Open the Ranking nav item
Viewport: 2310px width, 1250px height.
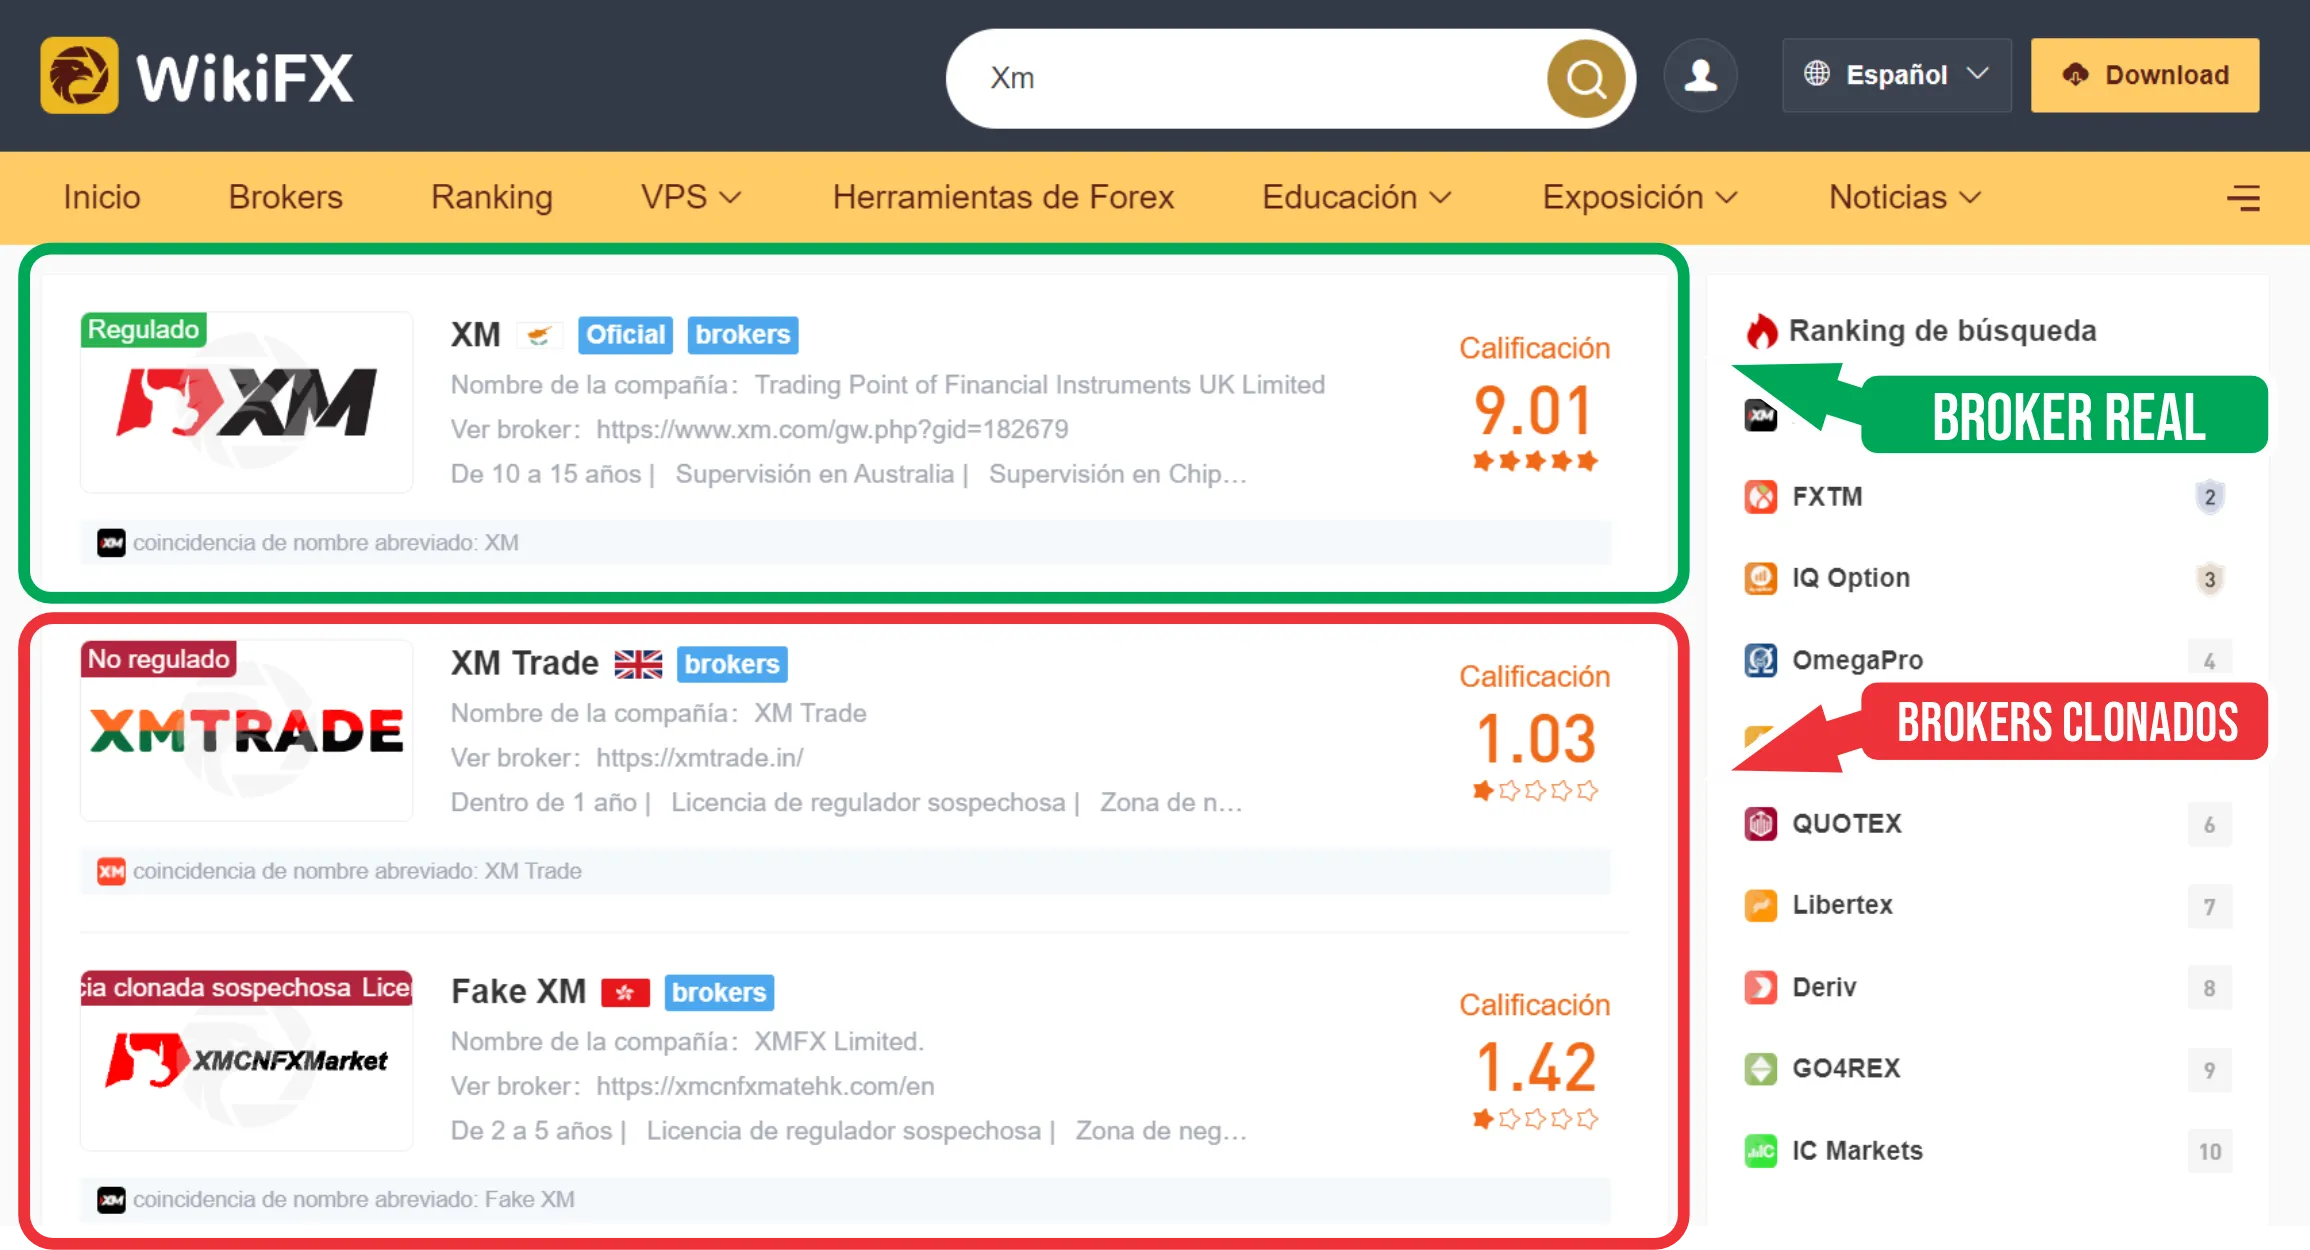coord(492,197)
